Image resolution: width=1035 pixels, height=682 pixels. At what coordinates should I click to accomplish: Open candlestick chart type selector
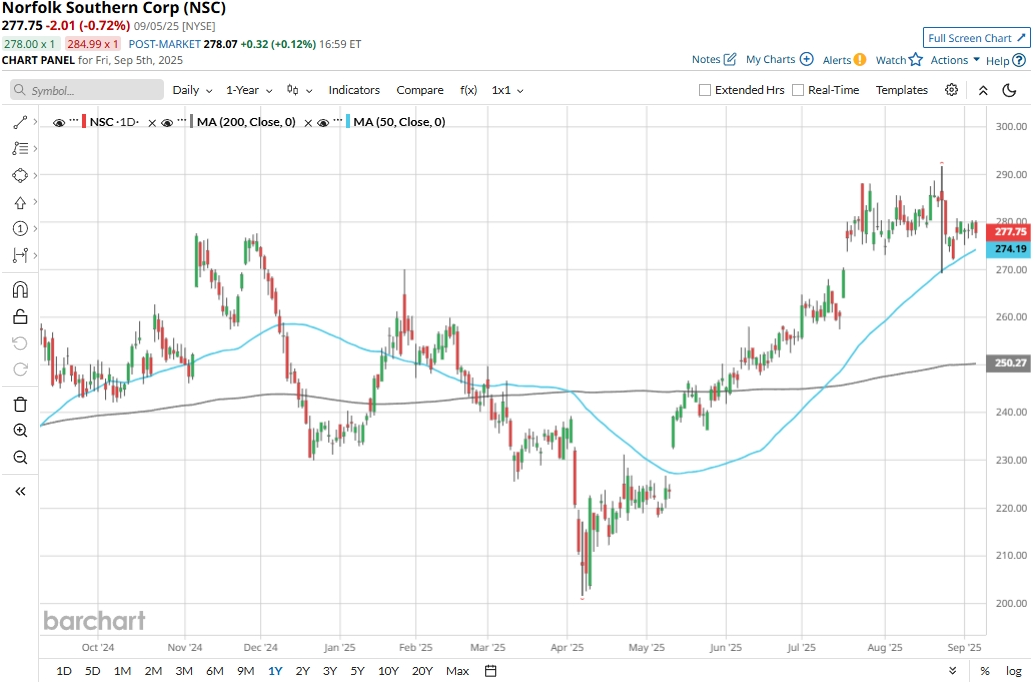(x=299, y=90)
